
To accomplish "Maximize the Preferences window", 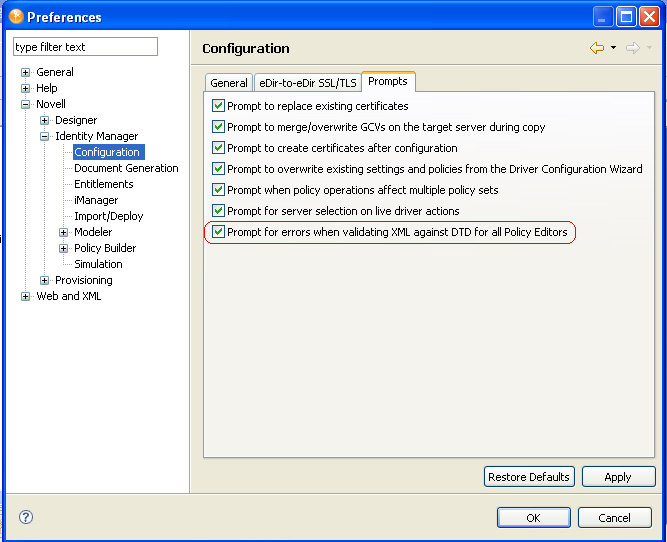I will [626, 17].
